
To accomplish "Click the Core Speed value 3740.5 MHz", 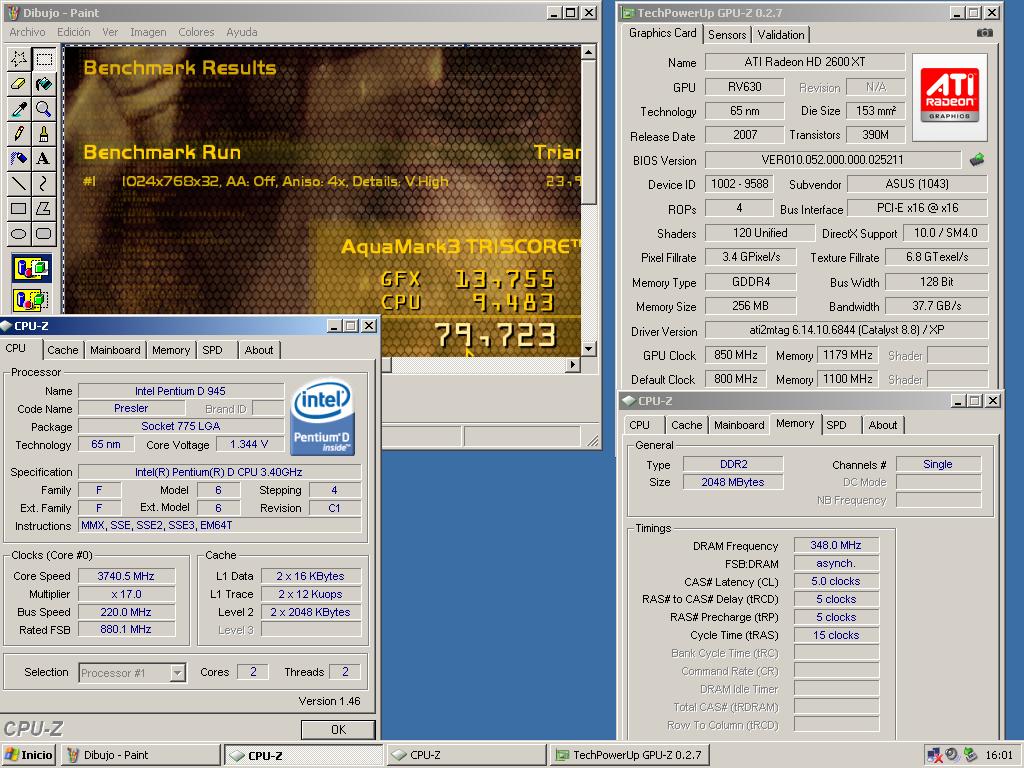I will 126,576.
